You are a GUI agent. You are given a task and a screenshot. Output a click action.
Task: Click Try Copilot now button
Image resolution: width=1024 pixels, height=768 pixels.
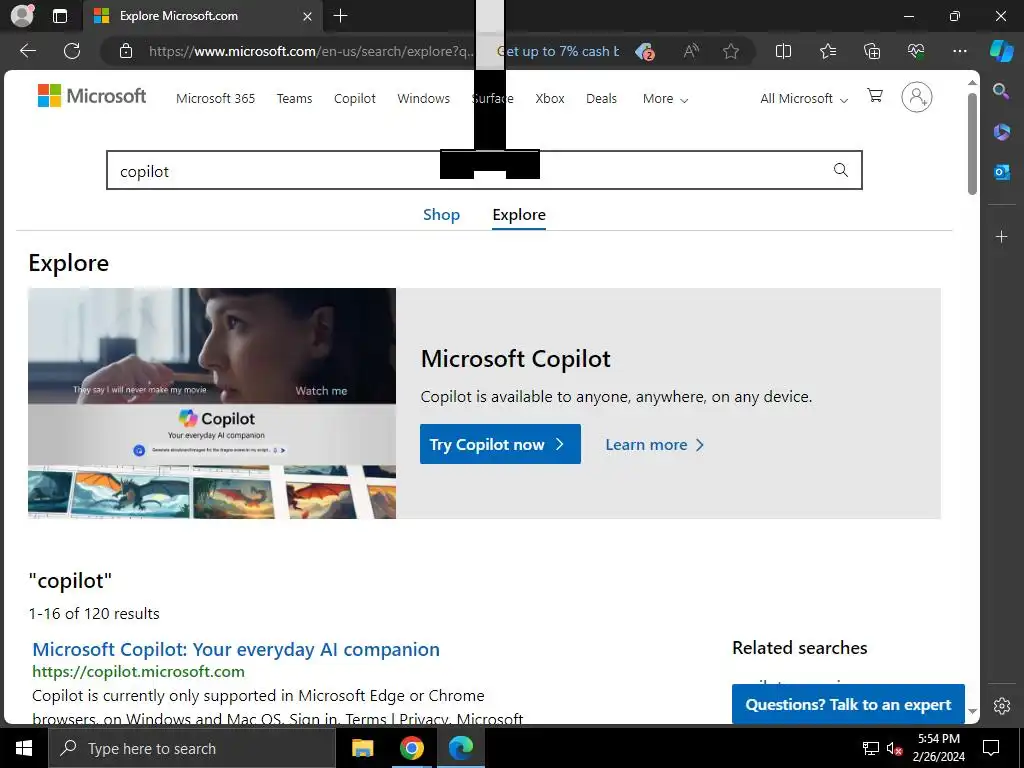500,444
